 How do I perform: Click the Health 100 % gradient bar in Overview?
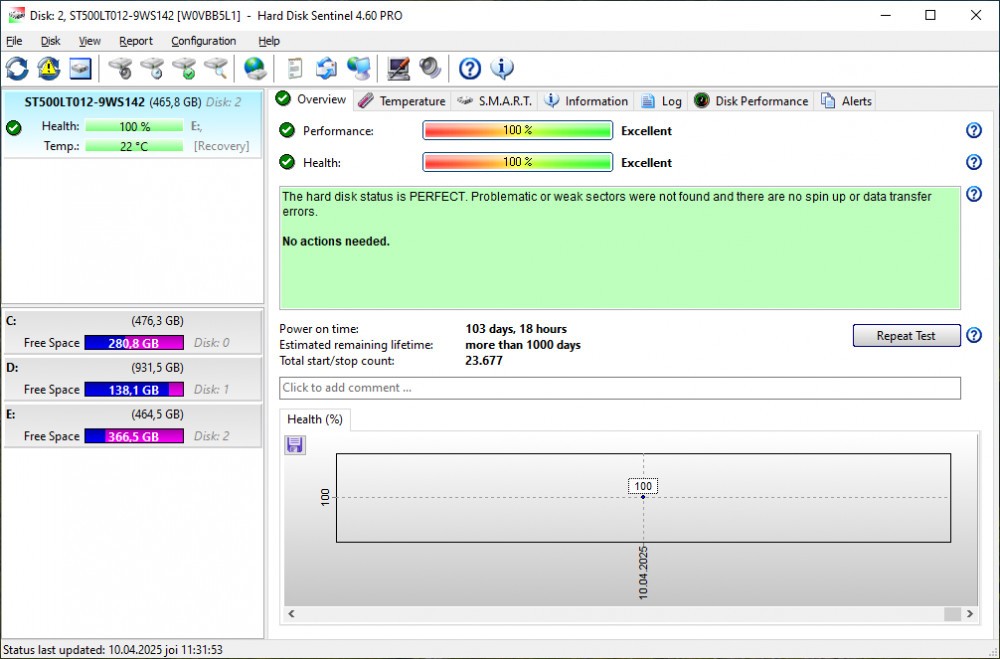tap(517, 162)
